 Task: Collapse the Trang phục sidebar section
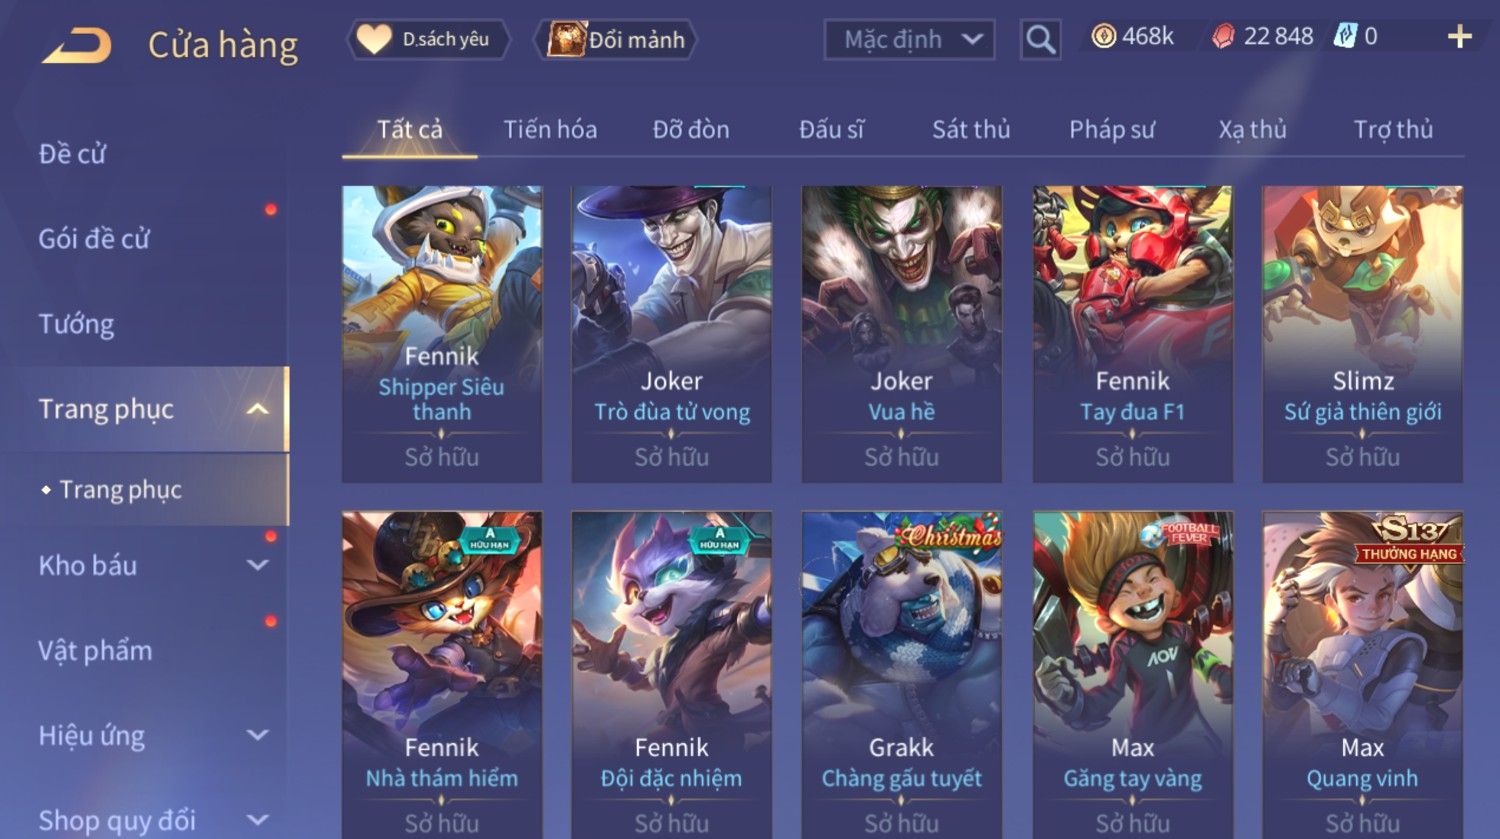click(x=257, y=409)
